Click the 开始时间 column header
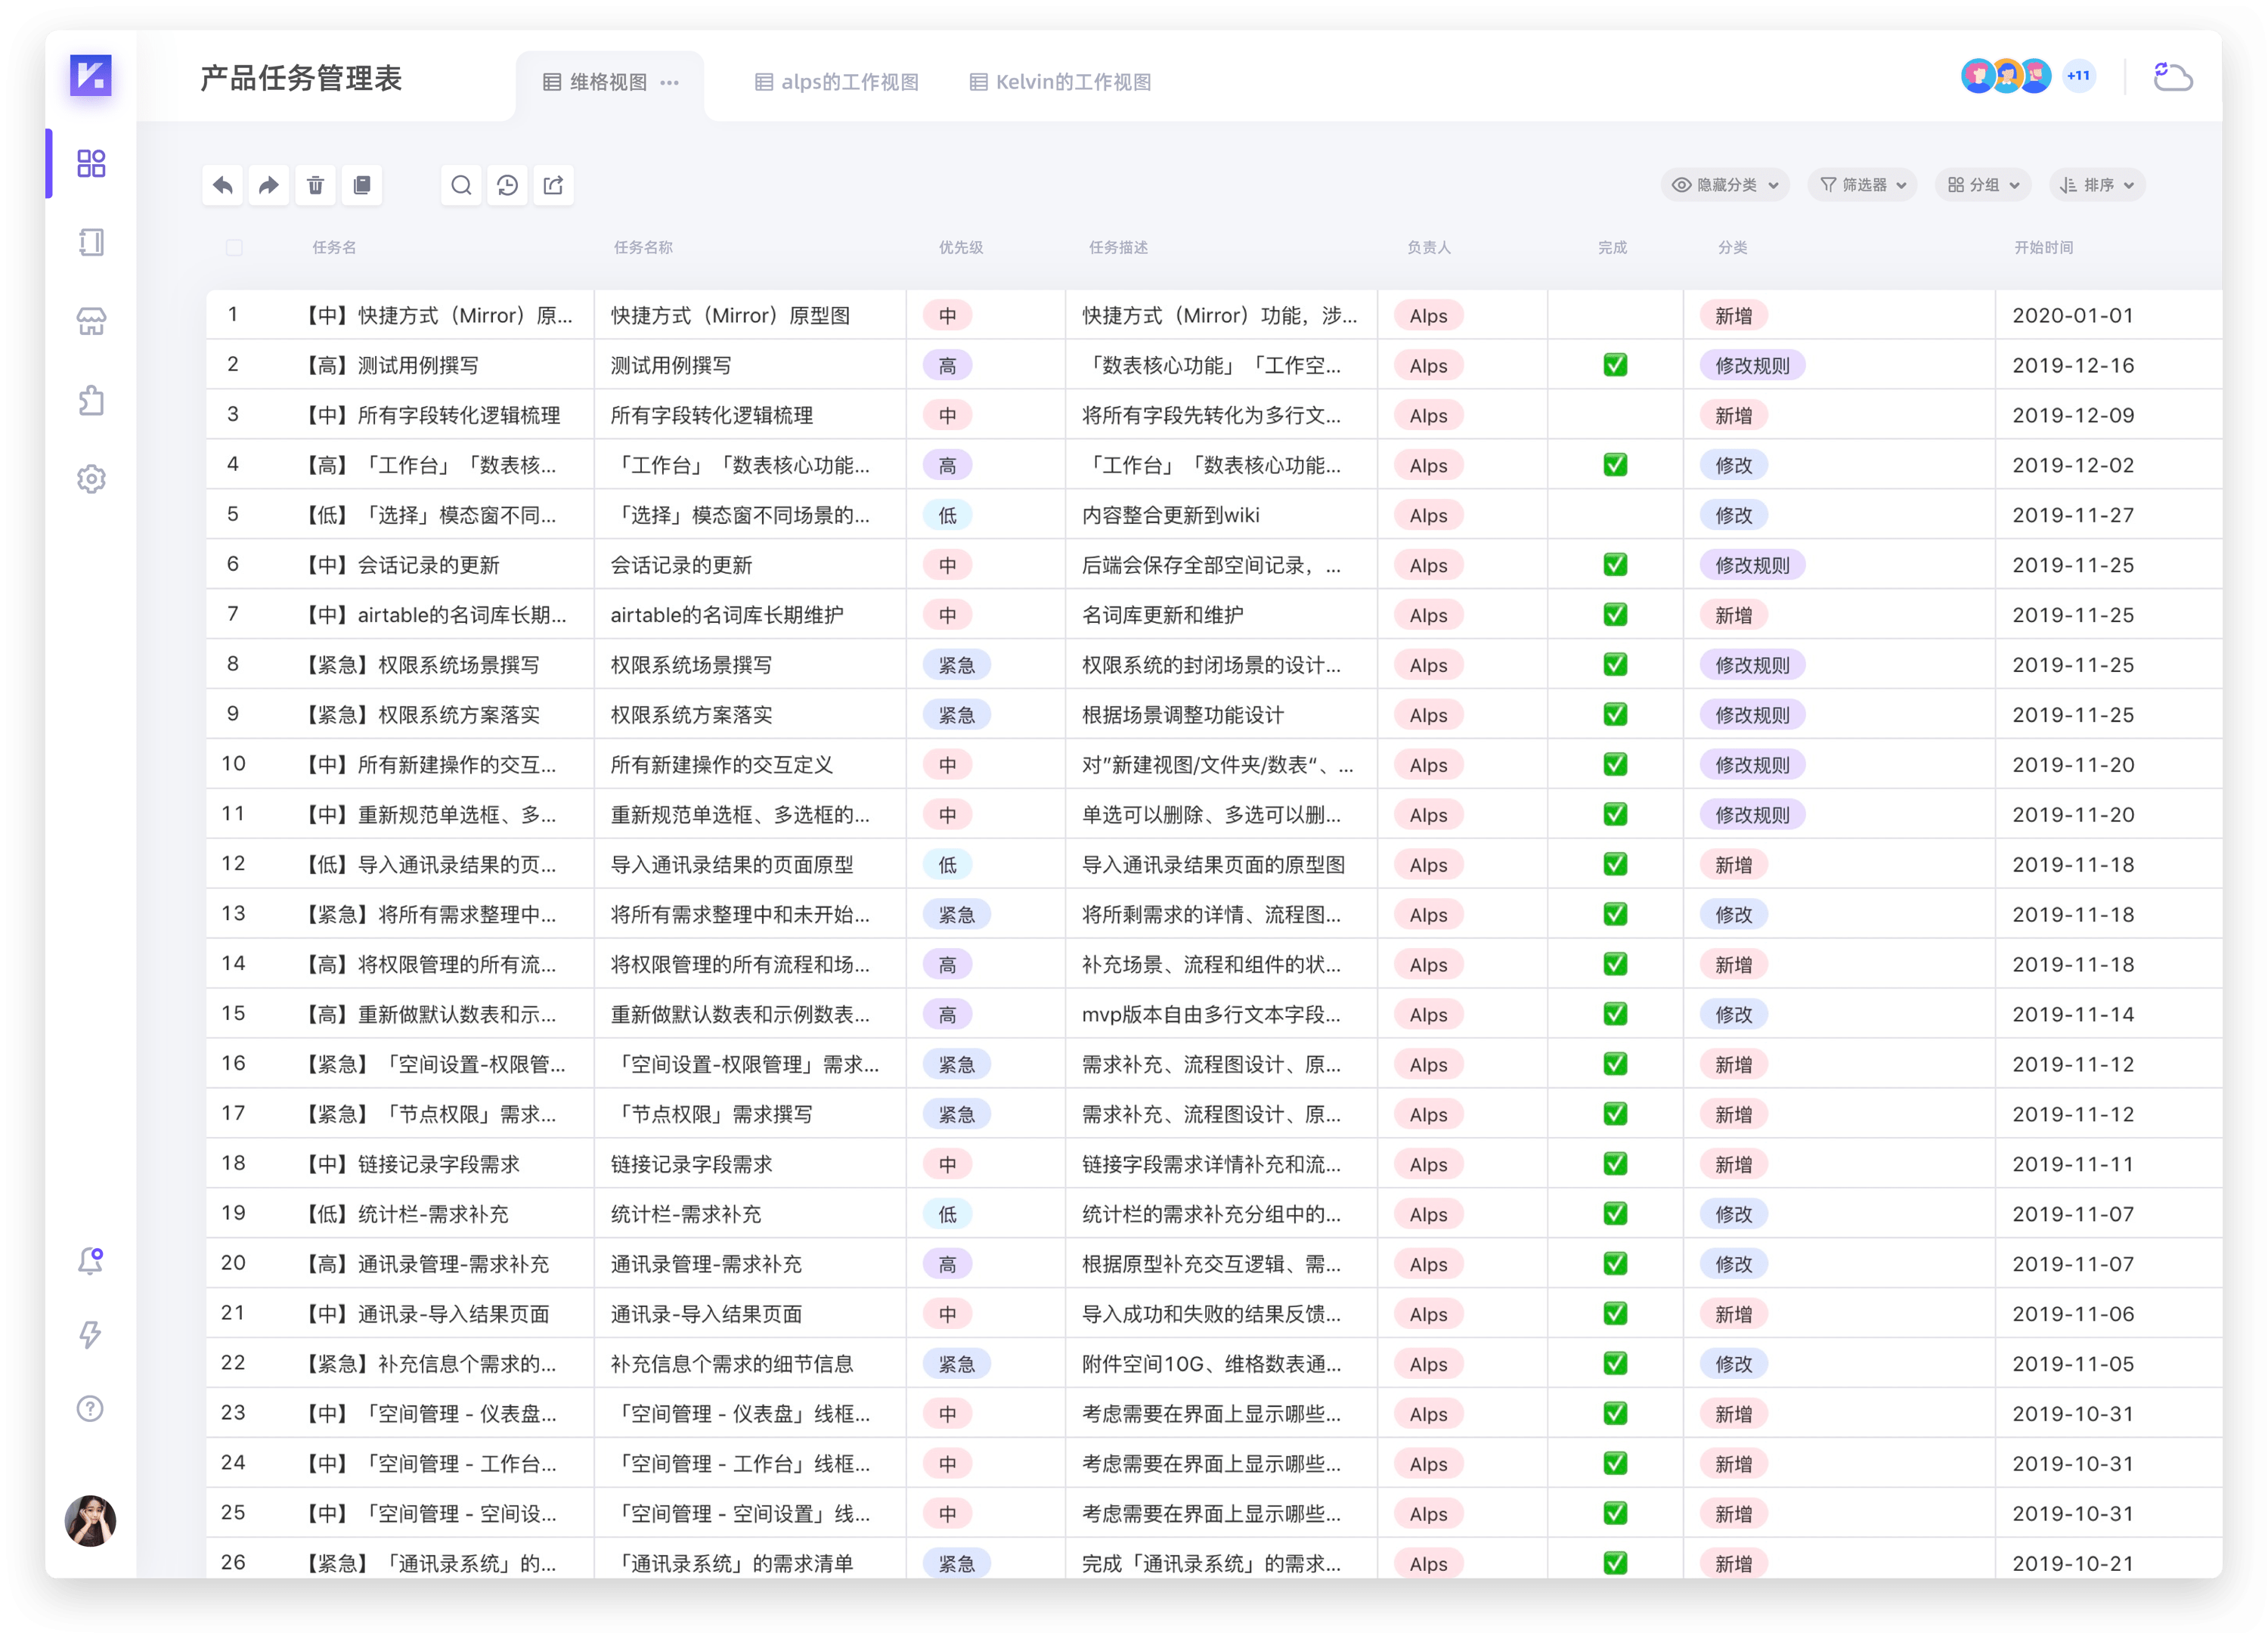The image size is (2268, 1639). (x=2043, y=247)
